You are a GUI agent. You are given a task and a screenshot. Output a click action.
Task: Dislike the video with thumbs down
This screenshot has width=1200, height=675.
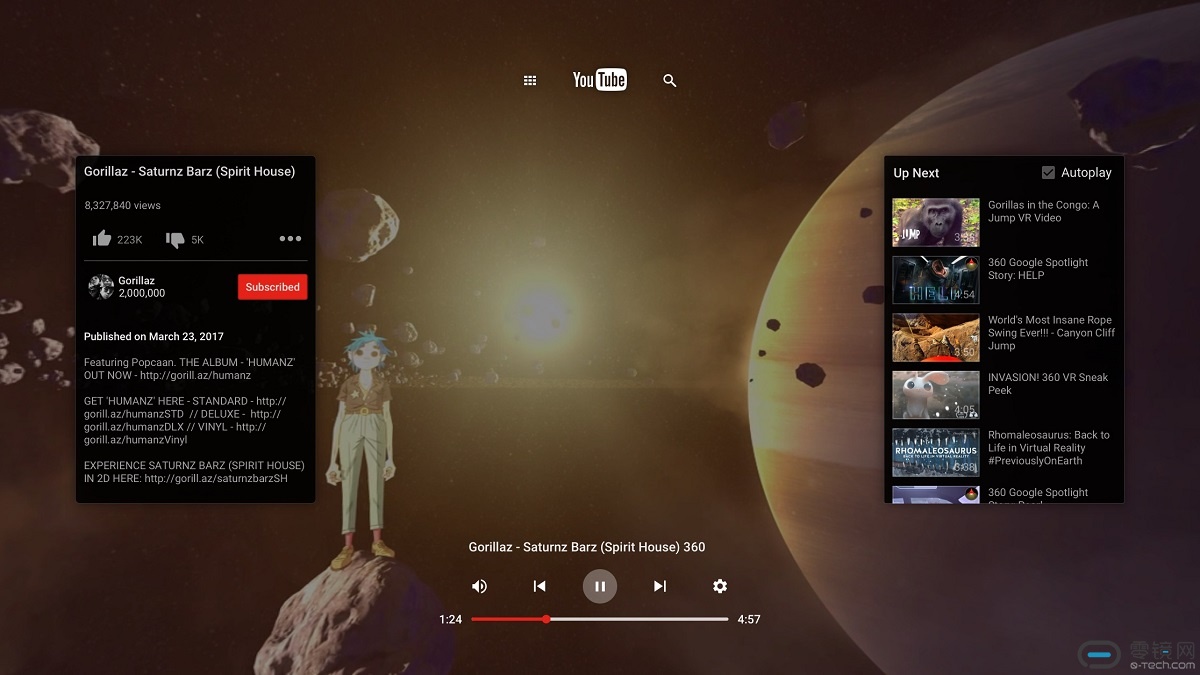click(x=175, y=239)
